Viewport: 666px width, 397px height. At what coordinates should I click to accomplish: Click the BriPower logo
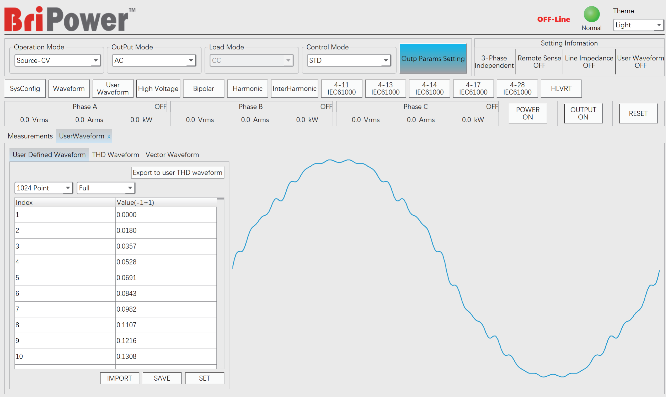point(69,19)
